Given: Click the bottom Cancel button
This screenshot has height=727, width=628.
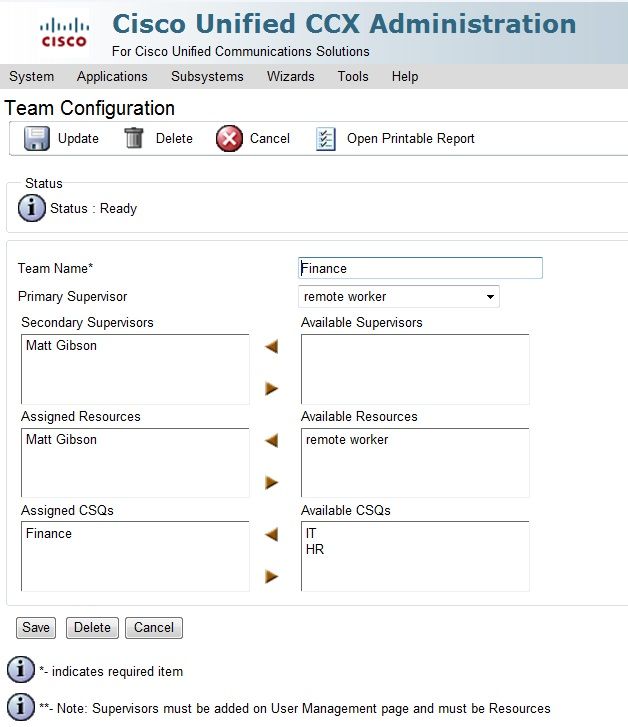Looking at the screenshot, I should pos(154,628).
